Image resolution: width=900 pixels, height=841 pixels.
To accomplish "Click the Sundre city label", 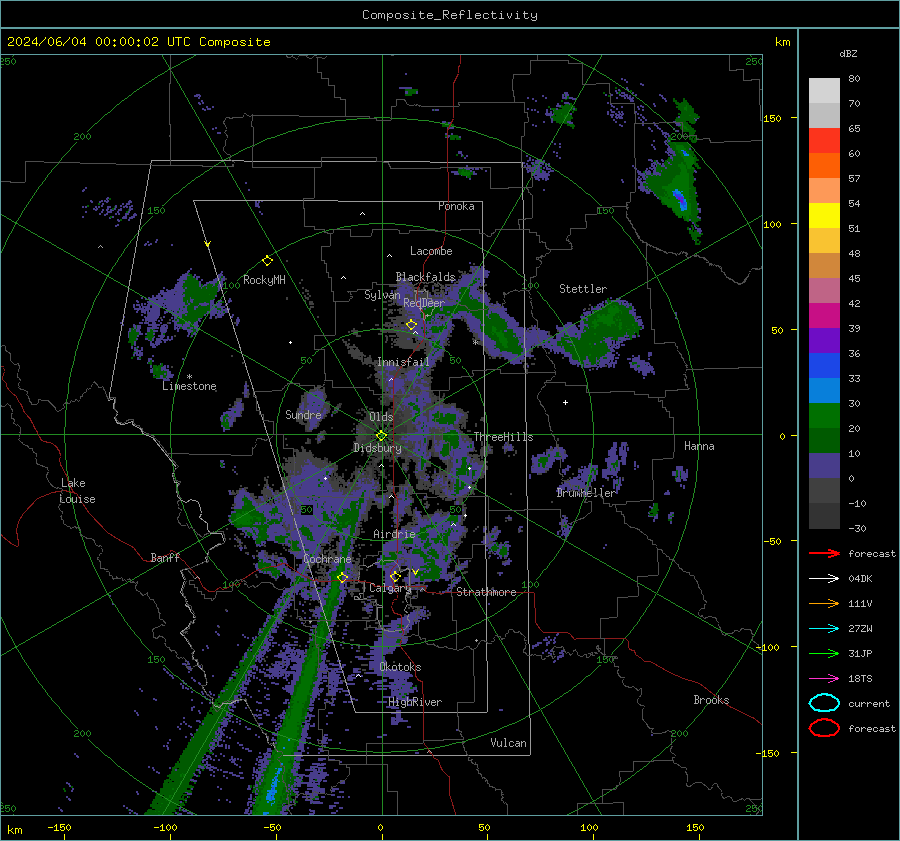I will tap(303, 414).
